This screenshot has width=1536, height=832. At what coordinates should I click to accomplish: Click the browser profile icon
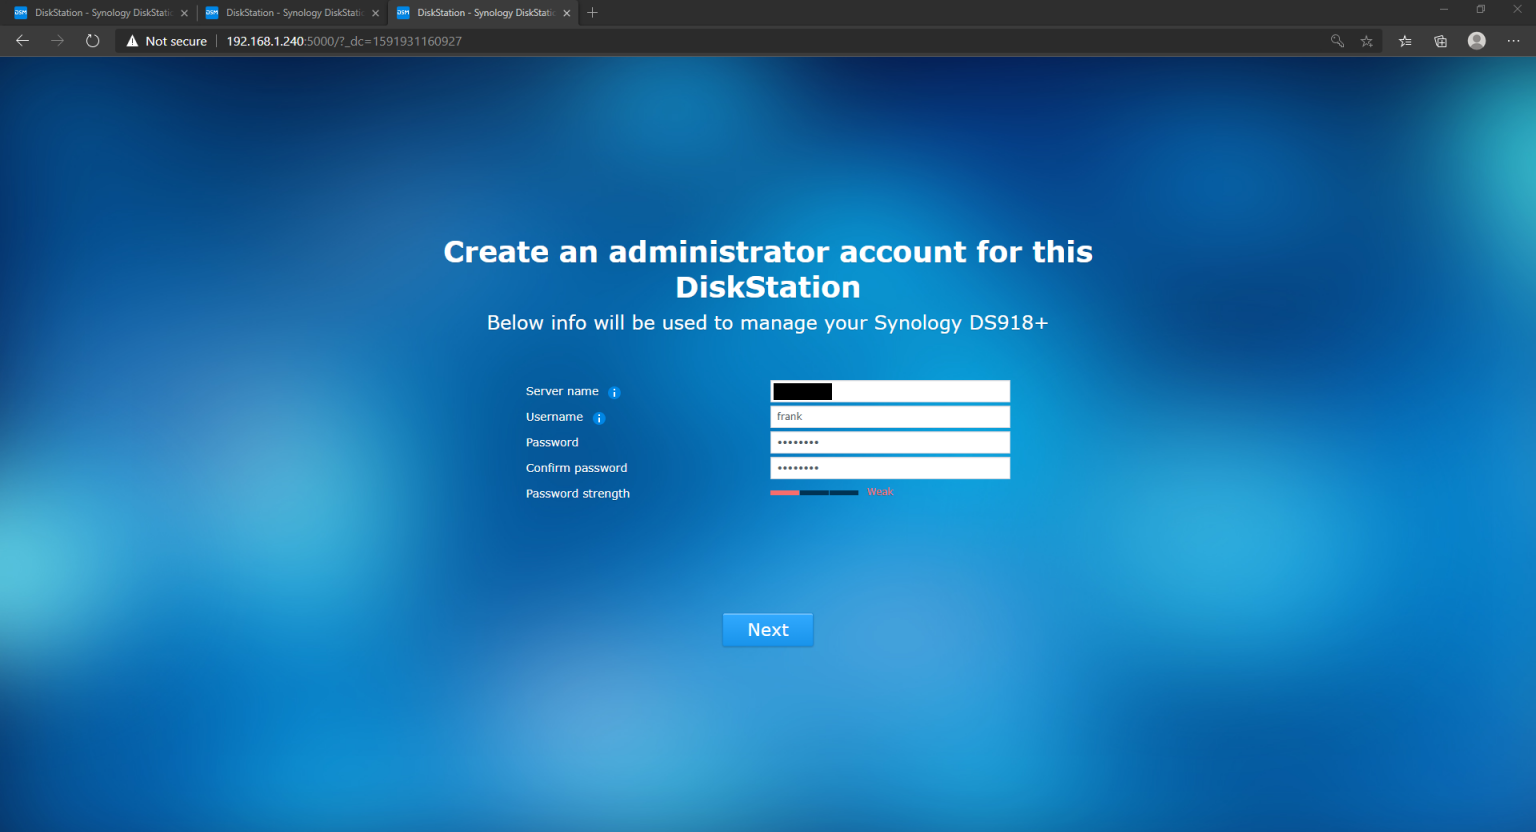coord(1477,41)
